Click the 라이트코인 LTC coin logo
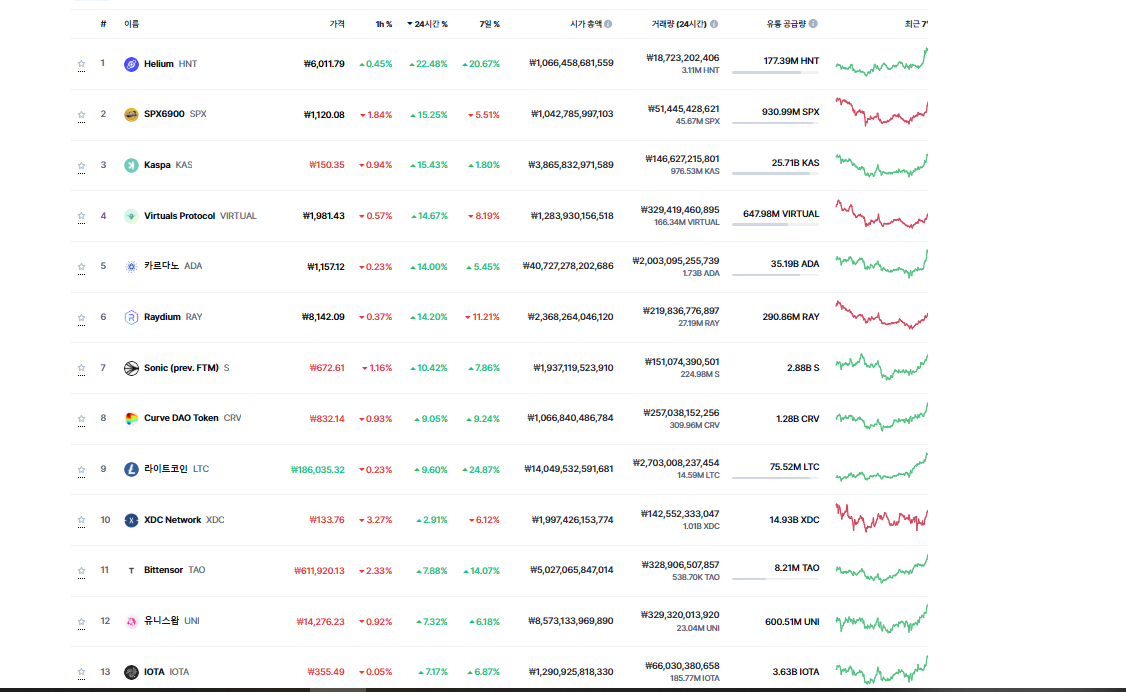 click(131, 469)
